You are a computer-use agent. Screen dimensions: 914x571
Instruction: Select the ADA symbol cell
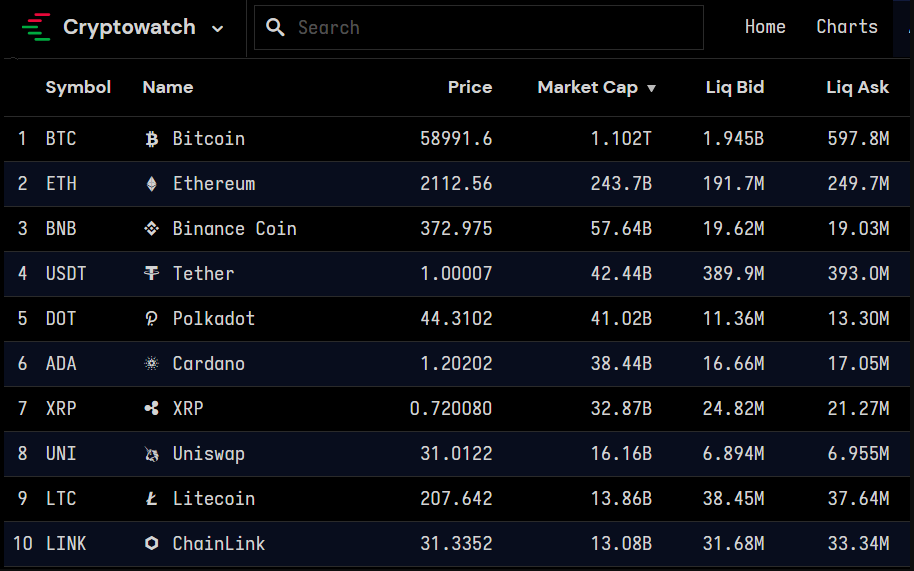pyautogui.click(x=61, y=364)
